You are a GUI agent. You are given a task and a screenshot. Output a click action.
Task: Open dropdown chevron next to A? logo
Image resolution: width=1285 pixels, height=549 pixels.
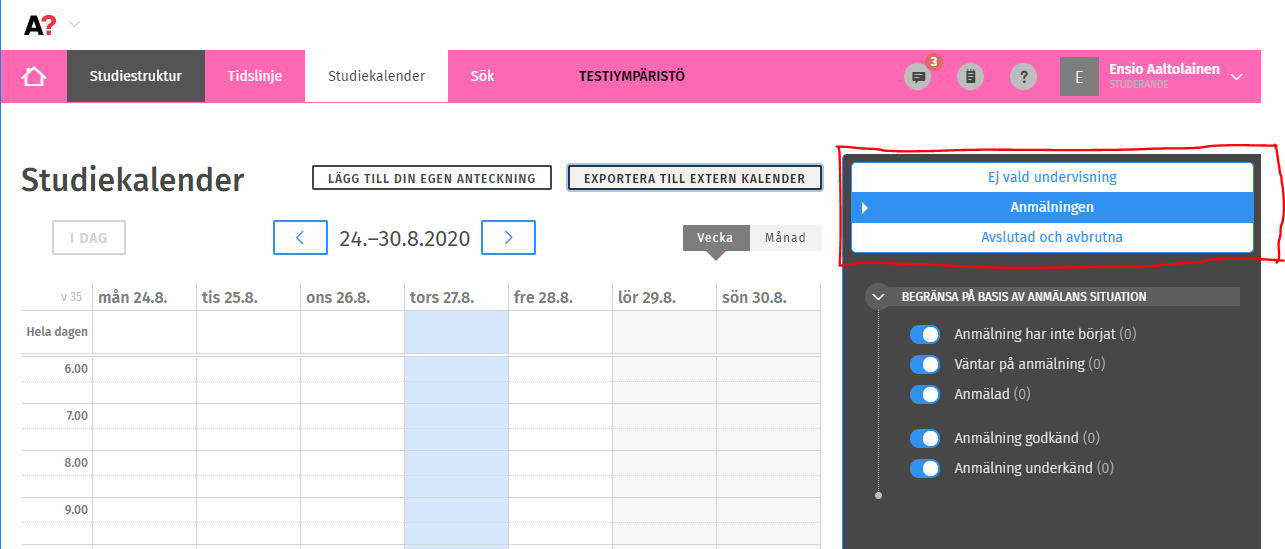[x=75, y=24]
